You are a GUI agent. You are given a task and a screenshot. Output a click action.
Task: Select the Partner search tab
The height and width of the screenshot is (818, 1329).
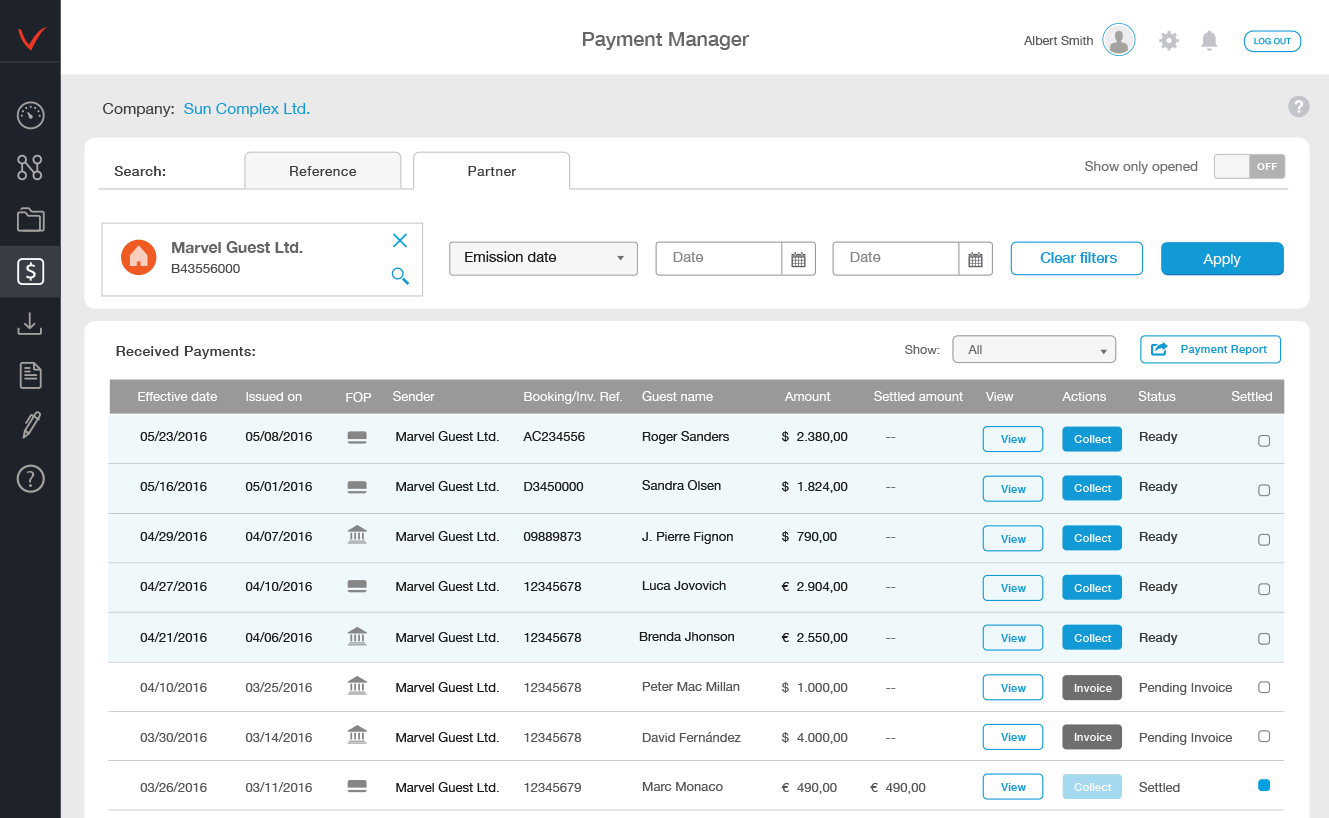[x=491, y=171]
